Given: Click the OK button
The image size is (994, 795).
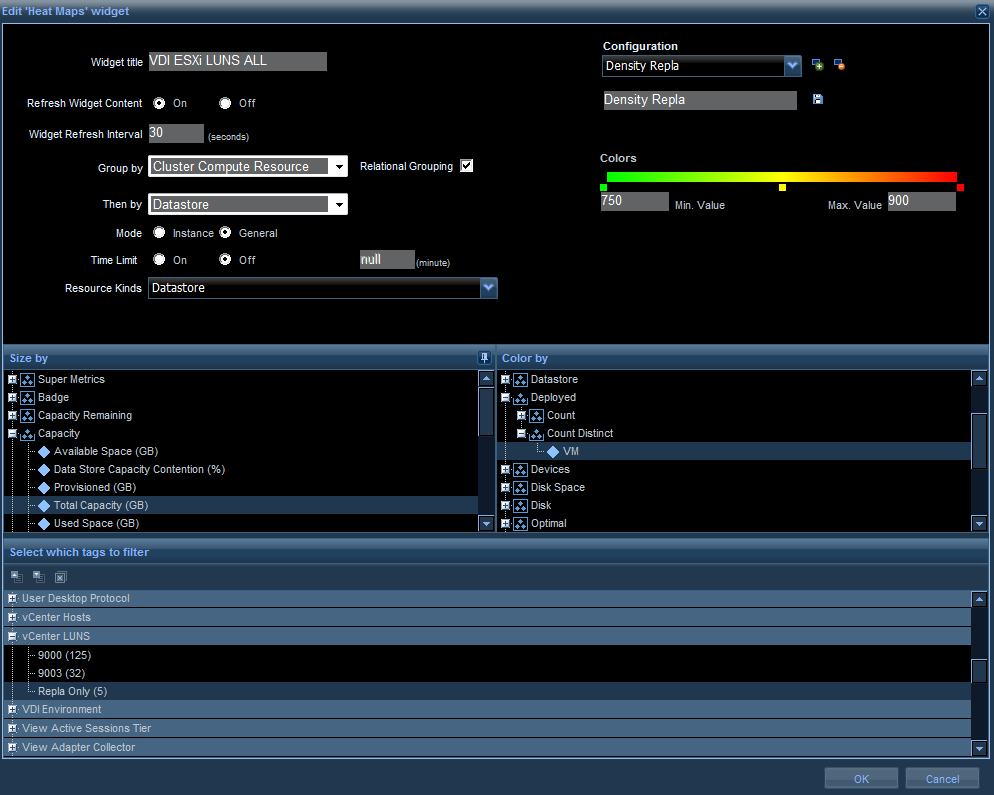Looking at the screenshot, I should 861,779.
